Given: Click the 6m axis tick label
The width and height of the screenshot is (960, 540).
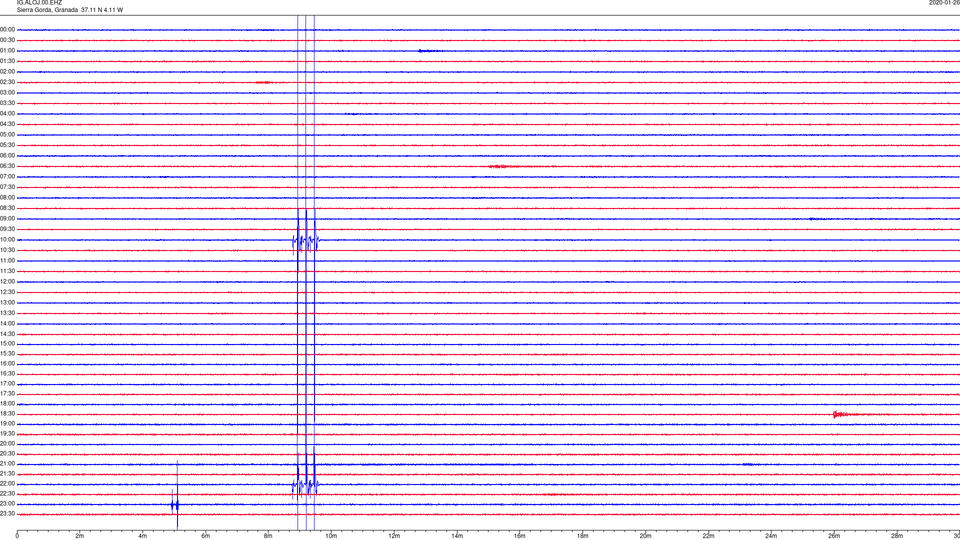Looking at the screenshot, I should [206, 536].
